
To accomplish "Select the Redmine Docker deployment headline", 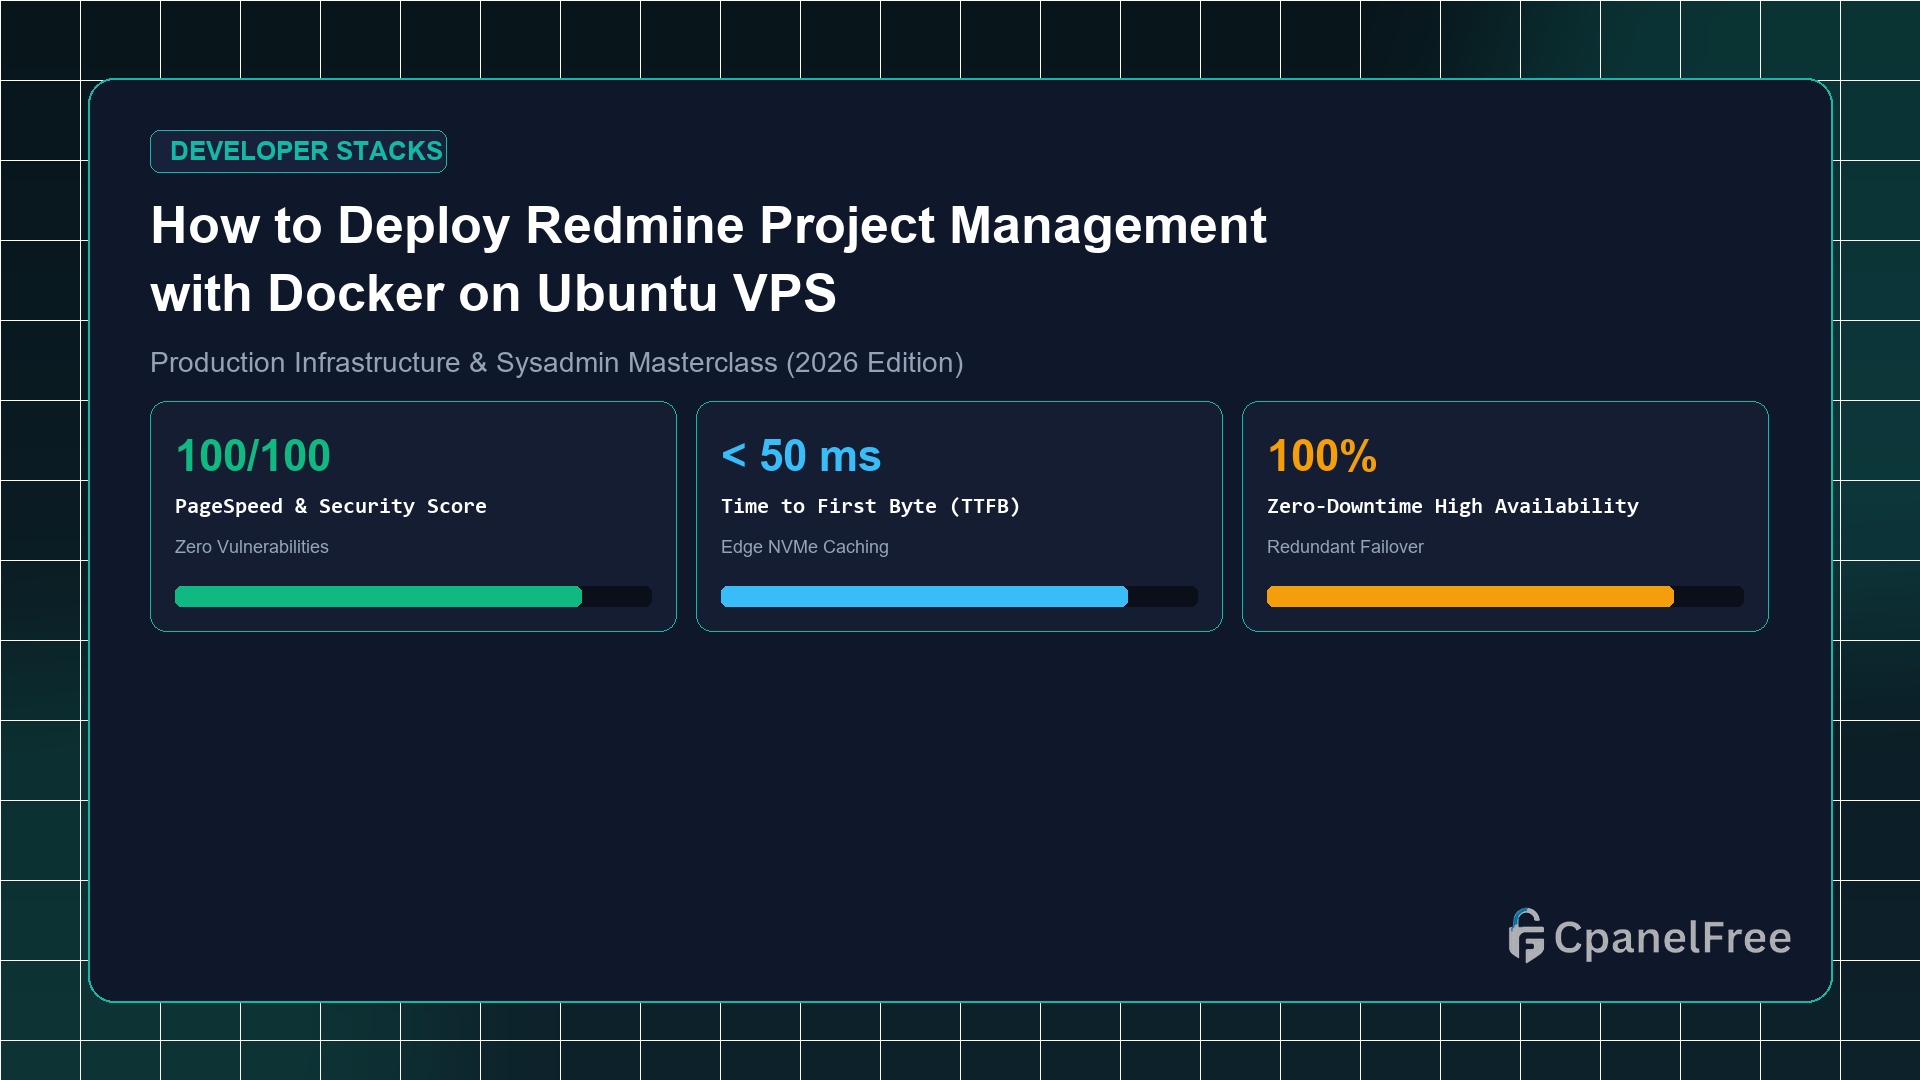I will [708, 259].
